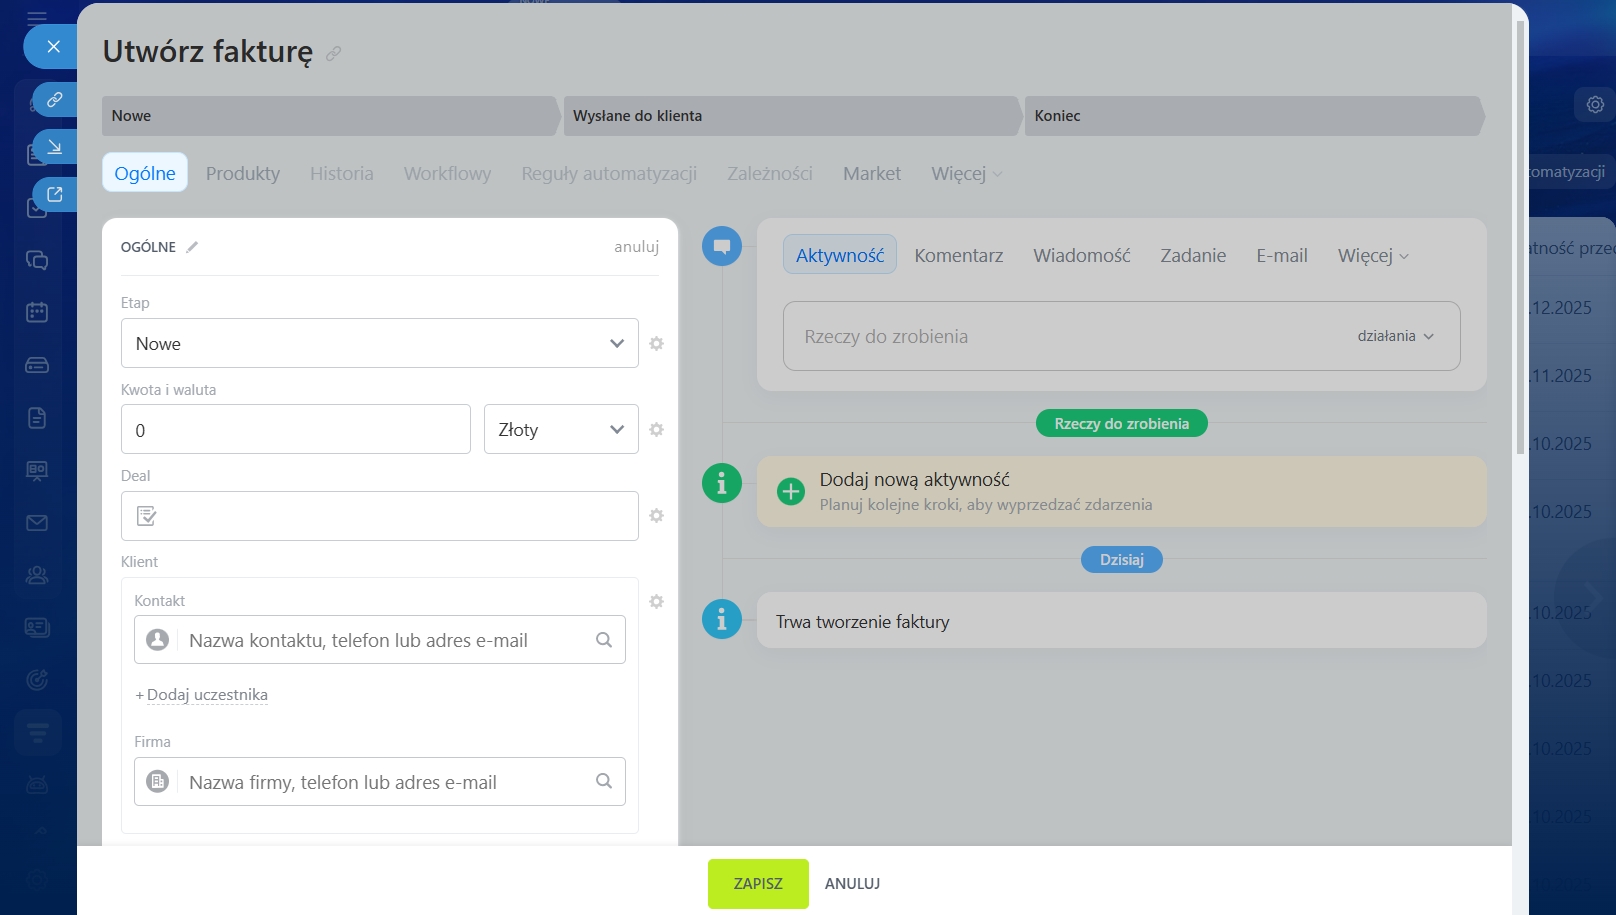
Task: Open the calendar icon in left sidebar
Action: coord(37,313)
